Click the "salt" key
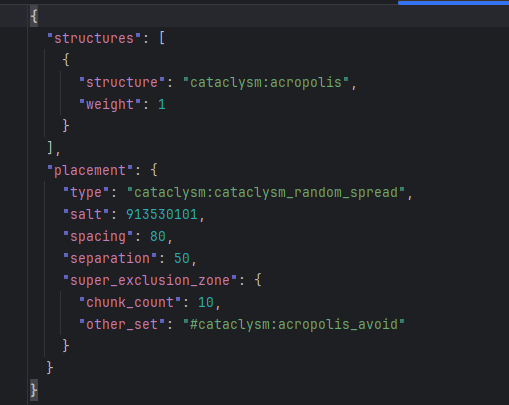Viewport: 509px width, 405px height. click(86, 214)
